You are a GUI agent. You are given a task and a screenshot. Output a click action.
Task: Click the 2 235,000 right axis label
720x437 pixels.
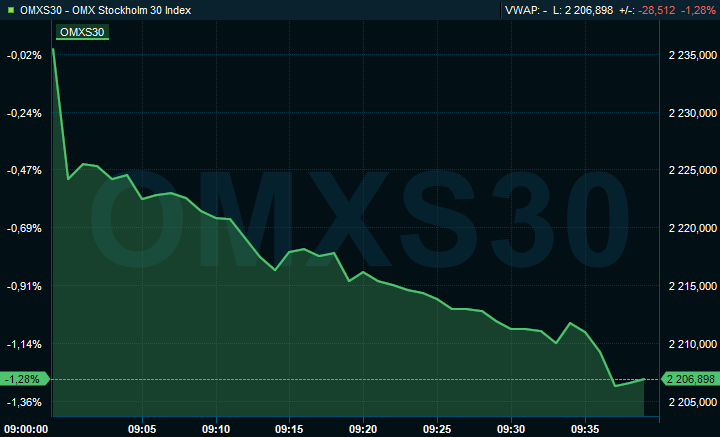tap(692, 55)
